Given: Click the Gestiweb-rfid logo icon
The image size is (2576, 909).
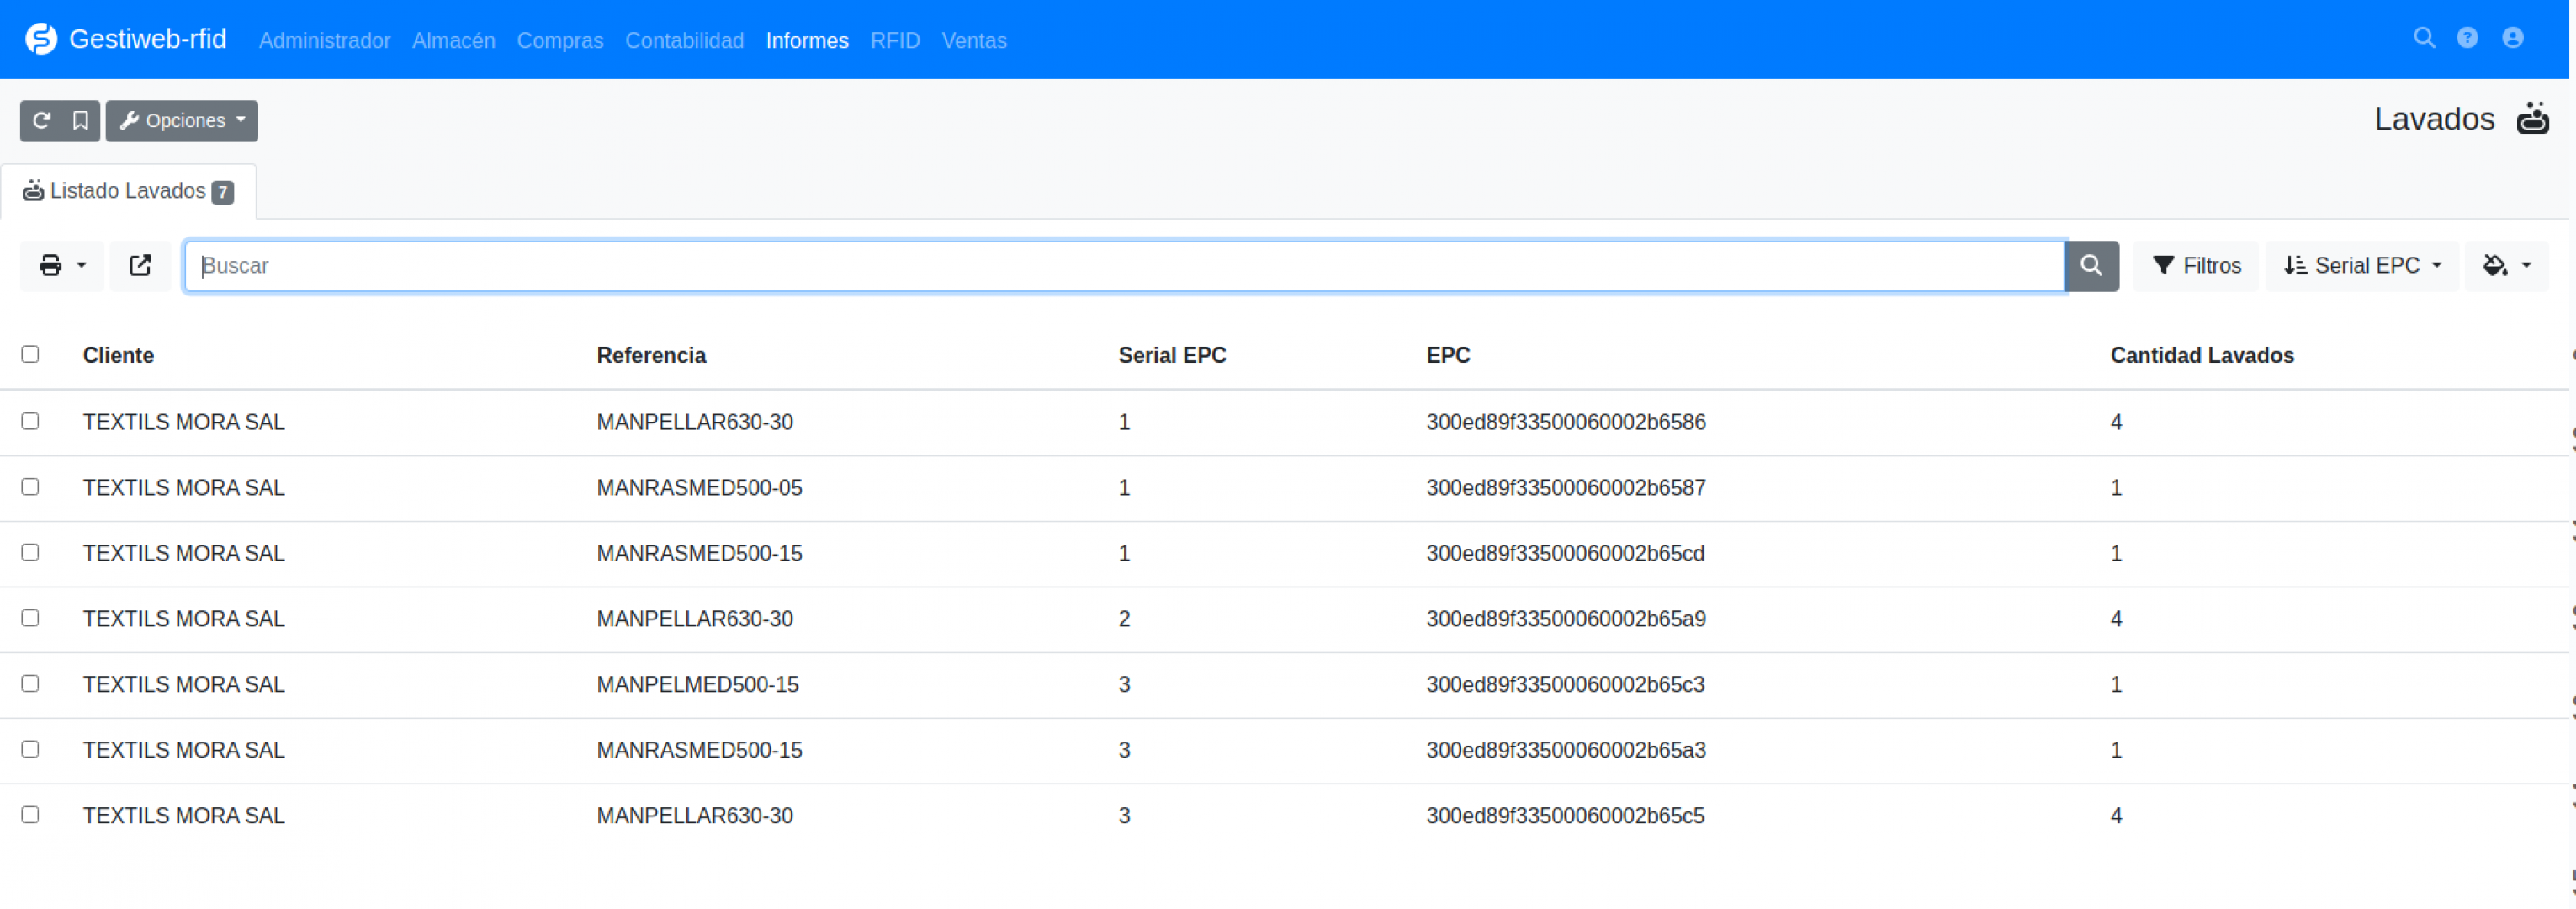Looking at the screenshot, I should click(x=41, y=39).
